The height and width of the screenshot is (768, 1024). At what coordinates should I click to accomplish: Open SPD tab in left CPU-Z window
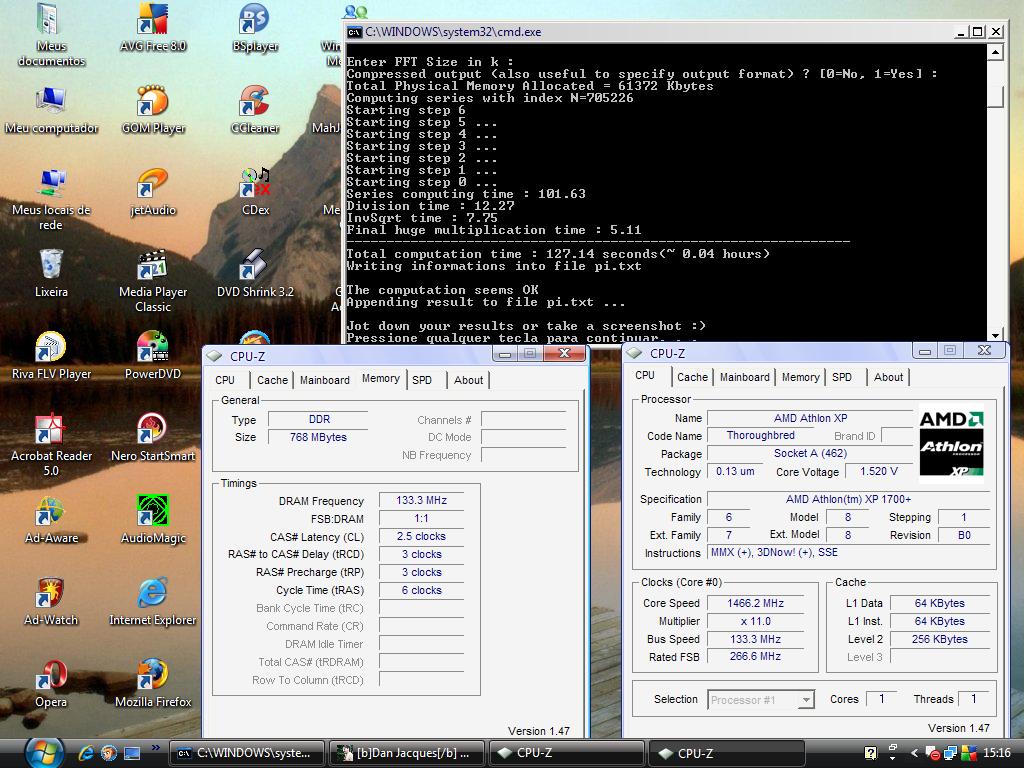pos(422,380)
